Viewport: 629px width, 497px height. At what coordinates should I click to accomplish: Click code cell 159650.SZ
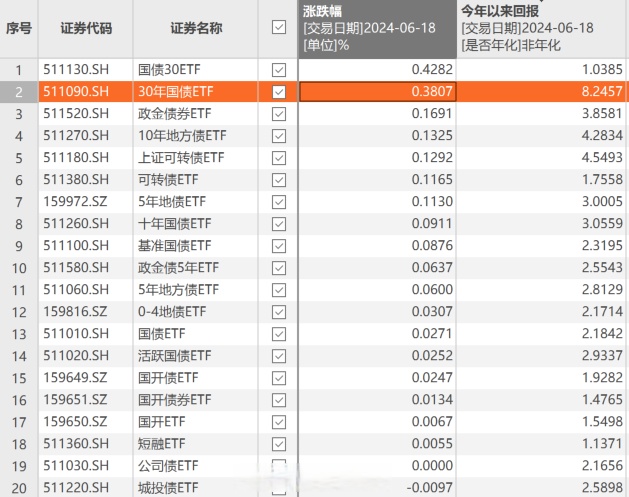click(85, 422)
